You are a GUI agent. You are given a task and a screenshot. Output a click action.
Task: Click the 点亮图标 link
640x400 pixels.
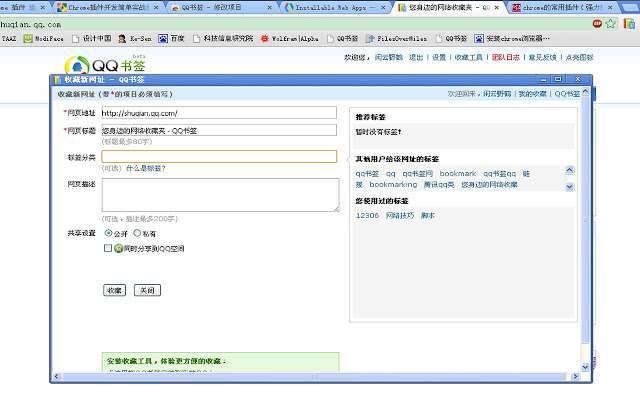[579, 58]
